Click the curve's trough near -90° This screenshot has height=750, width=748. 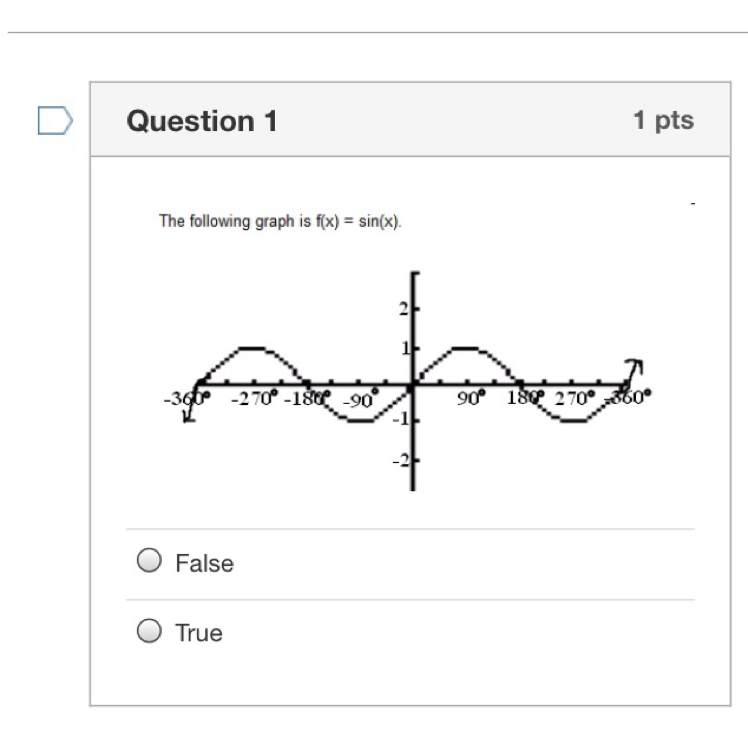pyautogui.click(x=361, y=421)
